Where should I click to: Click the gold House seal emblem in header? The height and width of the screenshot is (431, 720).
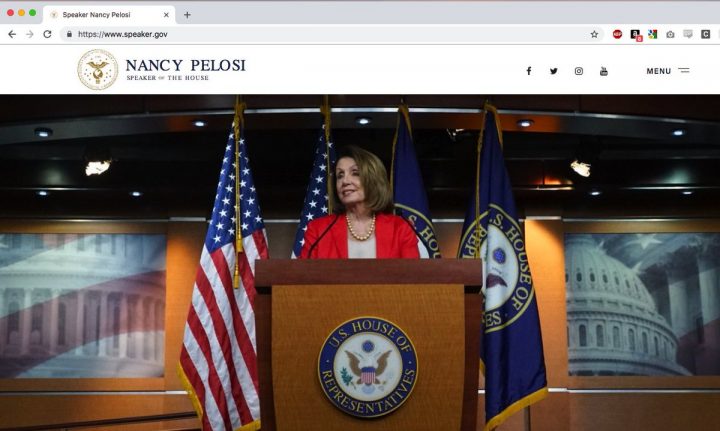coord(97,70)
